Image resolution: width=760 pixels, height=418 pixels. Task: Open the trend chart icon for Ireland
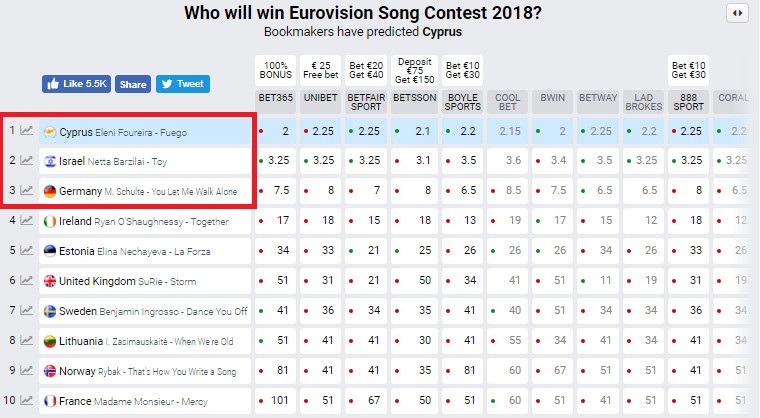pyautogui.click(x=26, y=221)
